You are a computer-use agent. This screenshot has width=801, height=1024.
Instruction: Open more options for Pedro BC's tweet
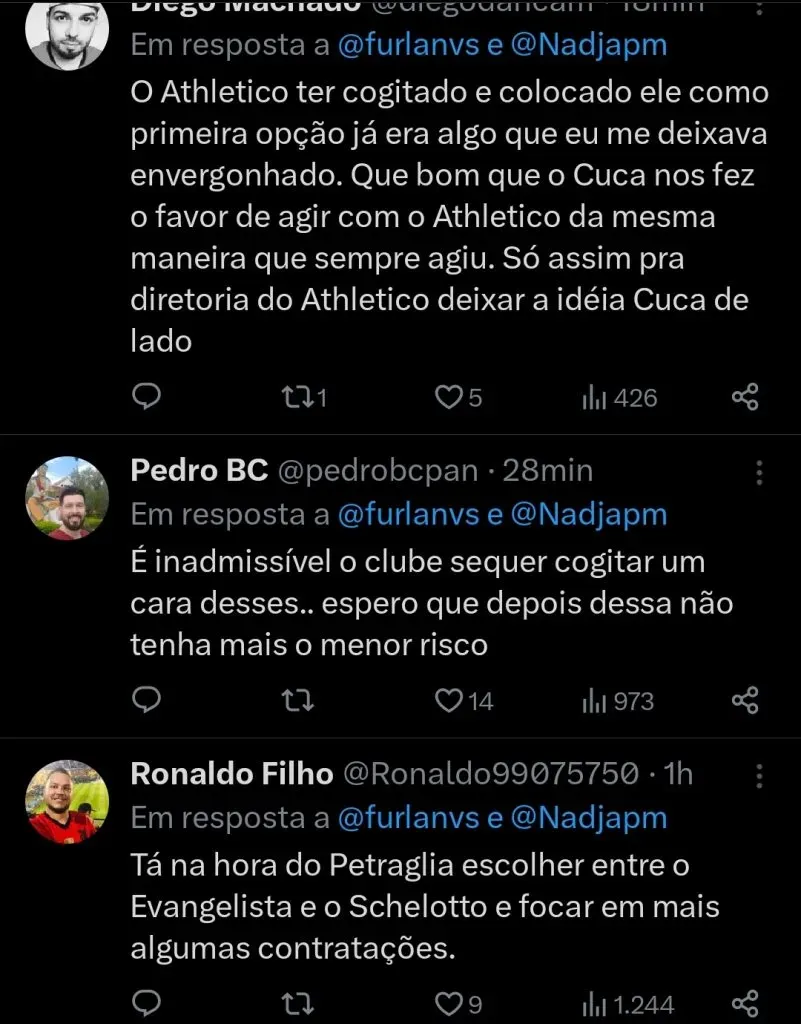759,473
